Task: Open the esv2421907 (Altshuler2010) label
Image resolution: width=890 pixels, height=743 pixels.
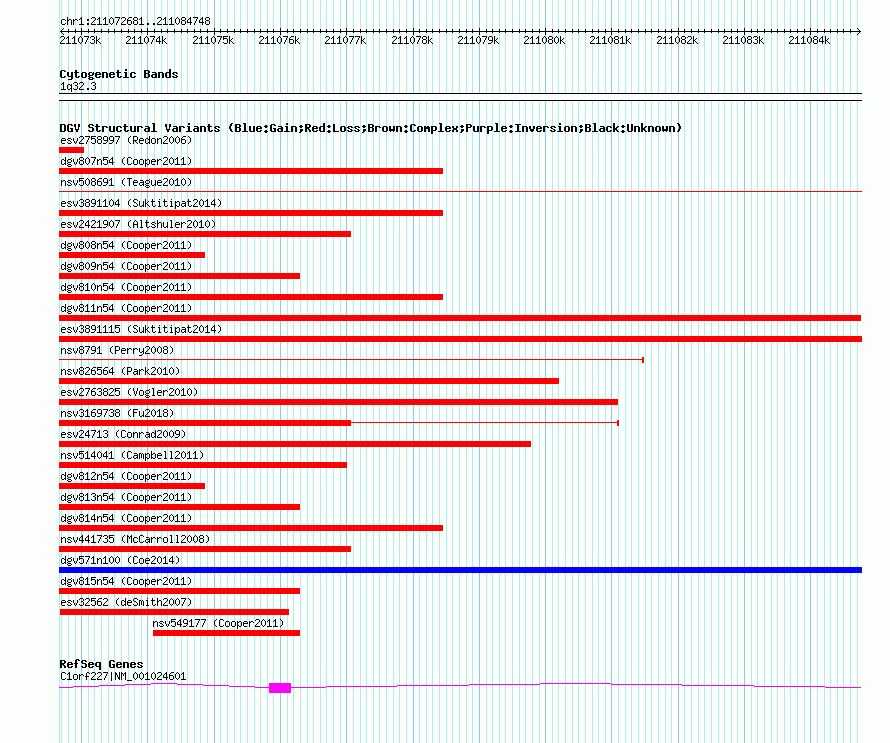Action: click(x=138, y=224)
